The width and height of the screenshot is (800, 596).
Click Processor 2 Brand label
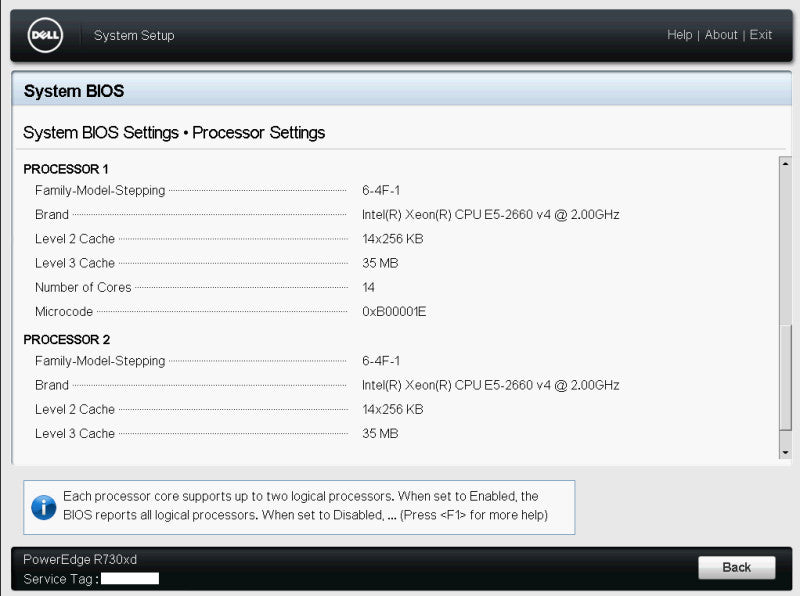click(x=52, y=385)
